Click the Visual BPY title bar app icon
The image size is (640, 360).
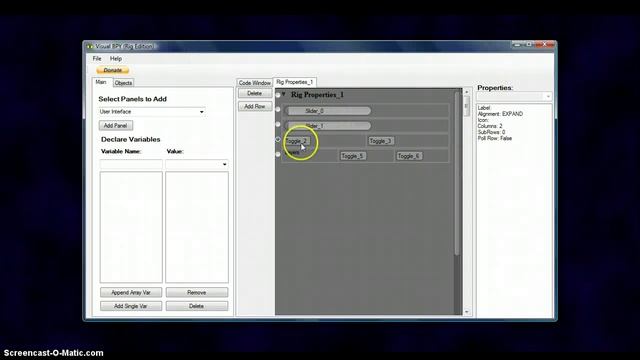point(90,47)
